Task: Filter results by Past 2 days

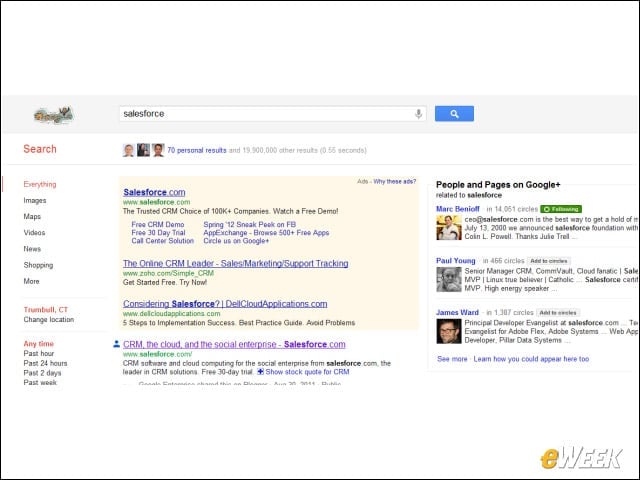Action: [42, 373]
